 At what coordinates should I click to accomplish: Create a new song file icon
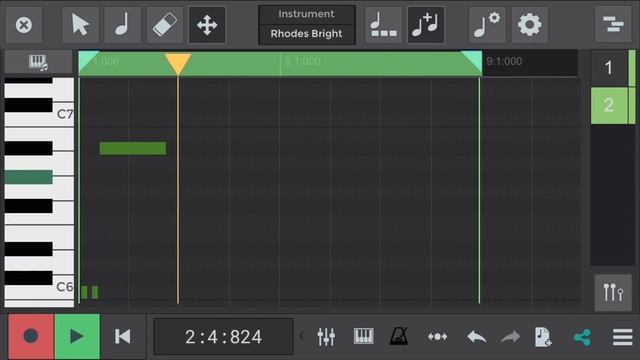(x=543, y=337)
